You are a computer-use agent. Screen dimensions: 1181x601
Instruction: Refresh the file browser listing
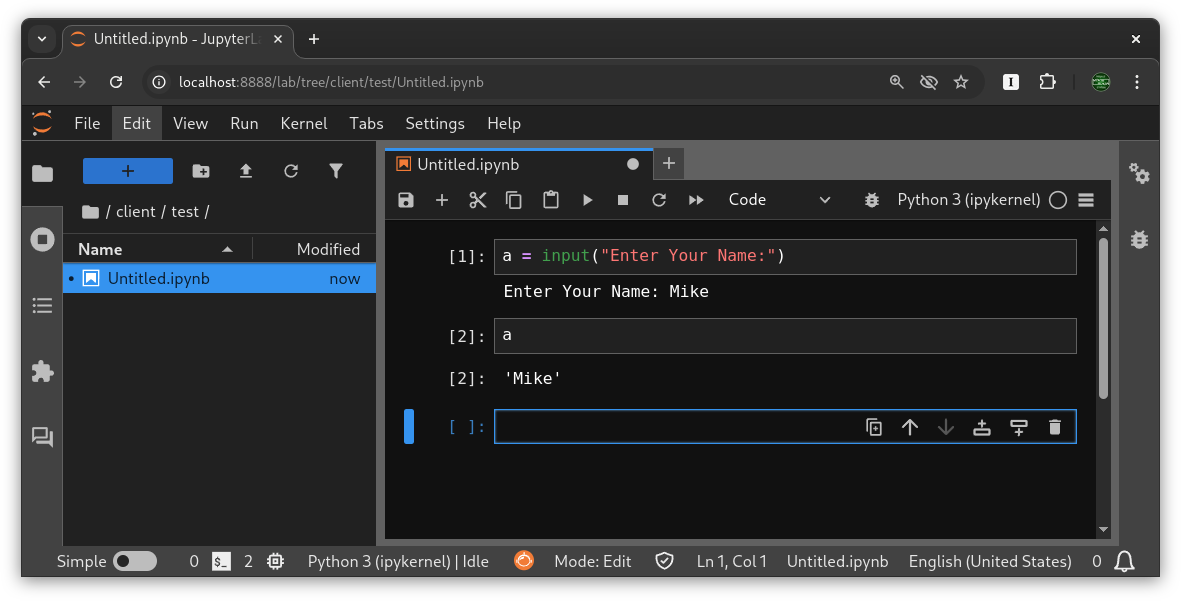(291, 171)
